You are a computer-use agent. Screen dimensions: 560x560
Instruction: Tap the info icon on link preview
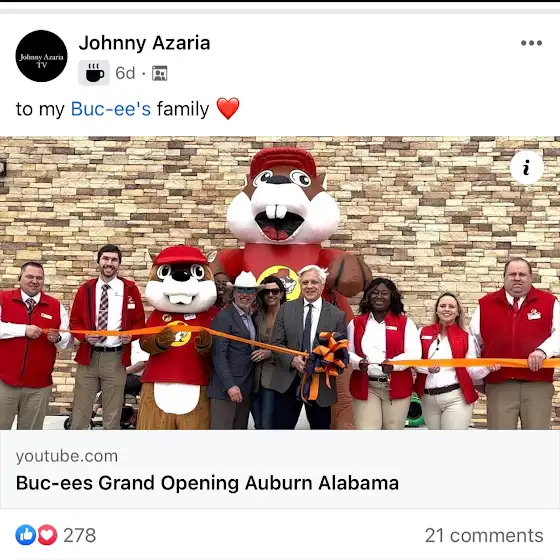[x=526, y=168]
